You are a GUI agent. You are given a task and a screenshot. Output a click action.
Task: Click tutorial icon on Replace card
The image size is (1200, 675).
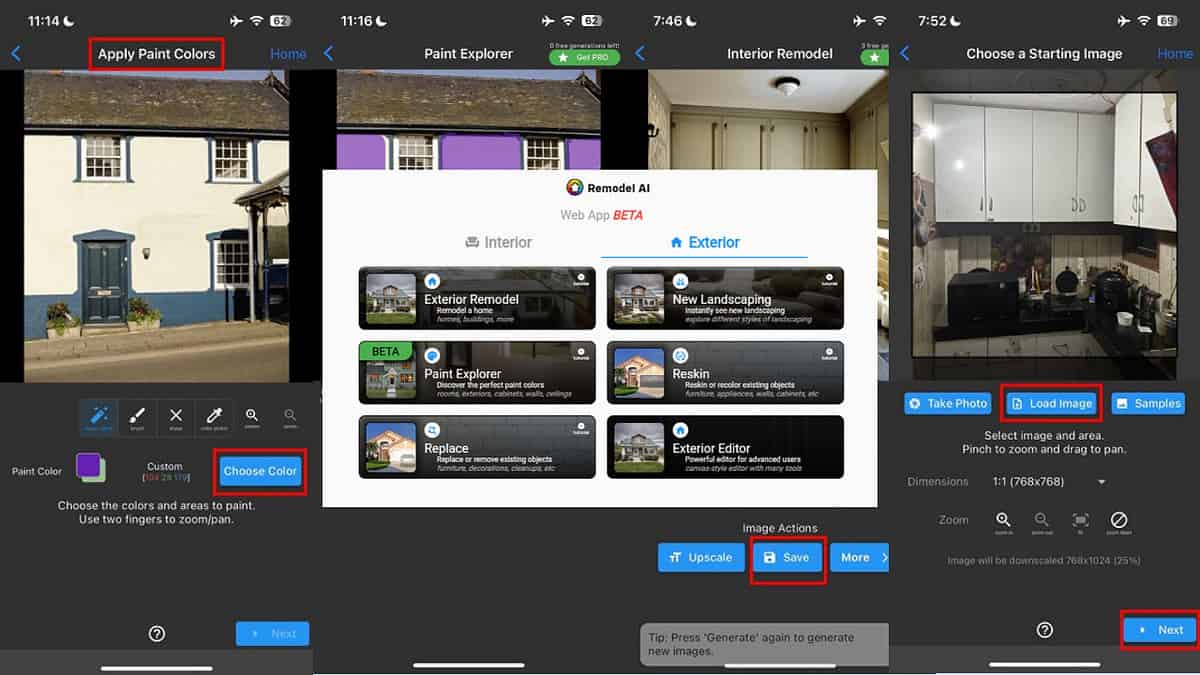tap(580, 428)
